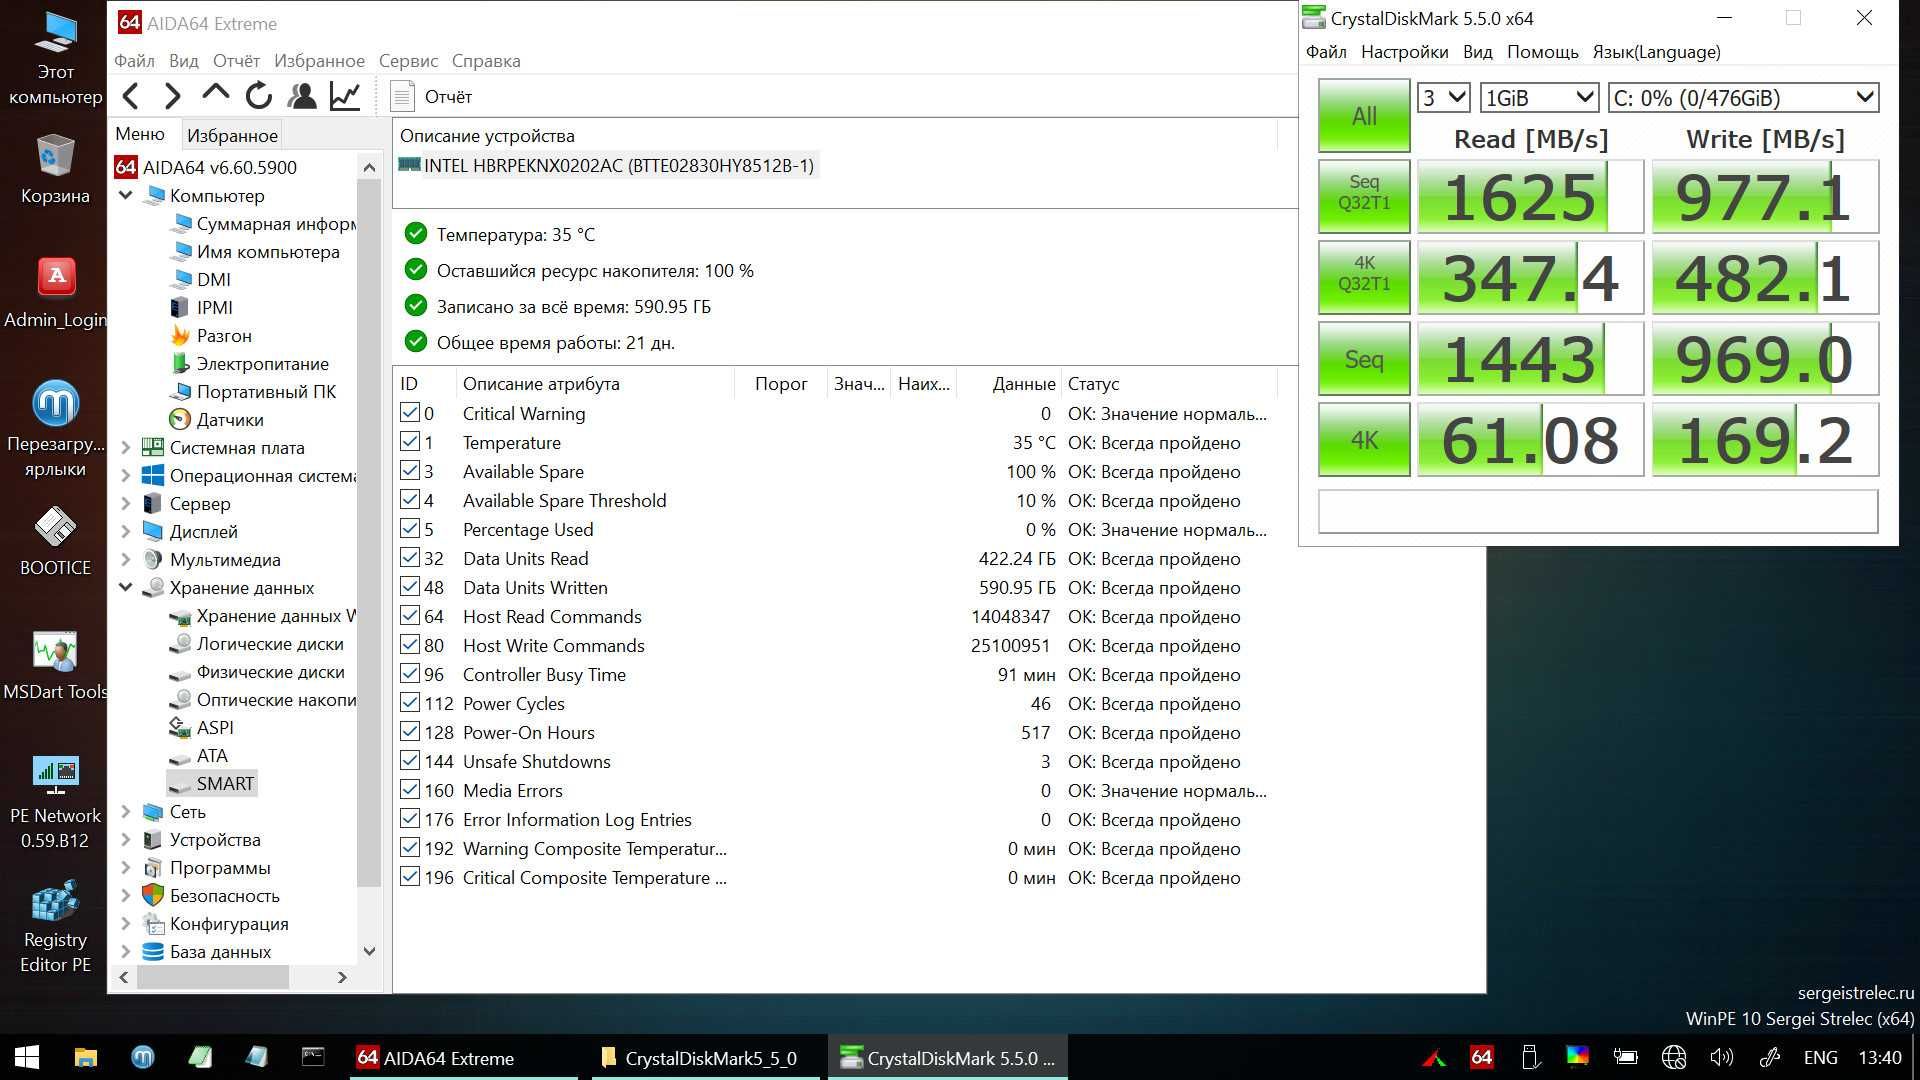Open the C: drive selection dropdown
Screen dimensions: 1920x1080
[1743, 97]
